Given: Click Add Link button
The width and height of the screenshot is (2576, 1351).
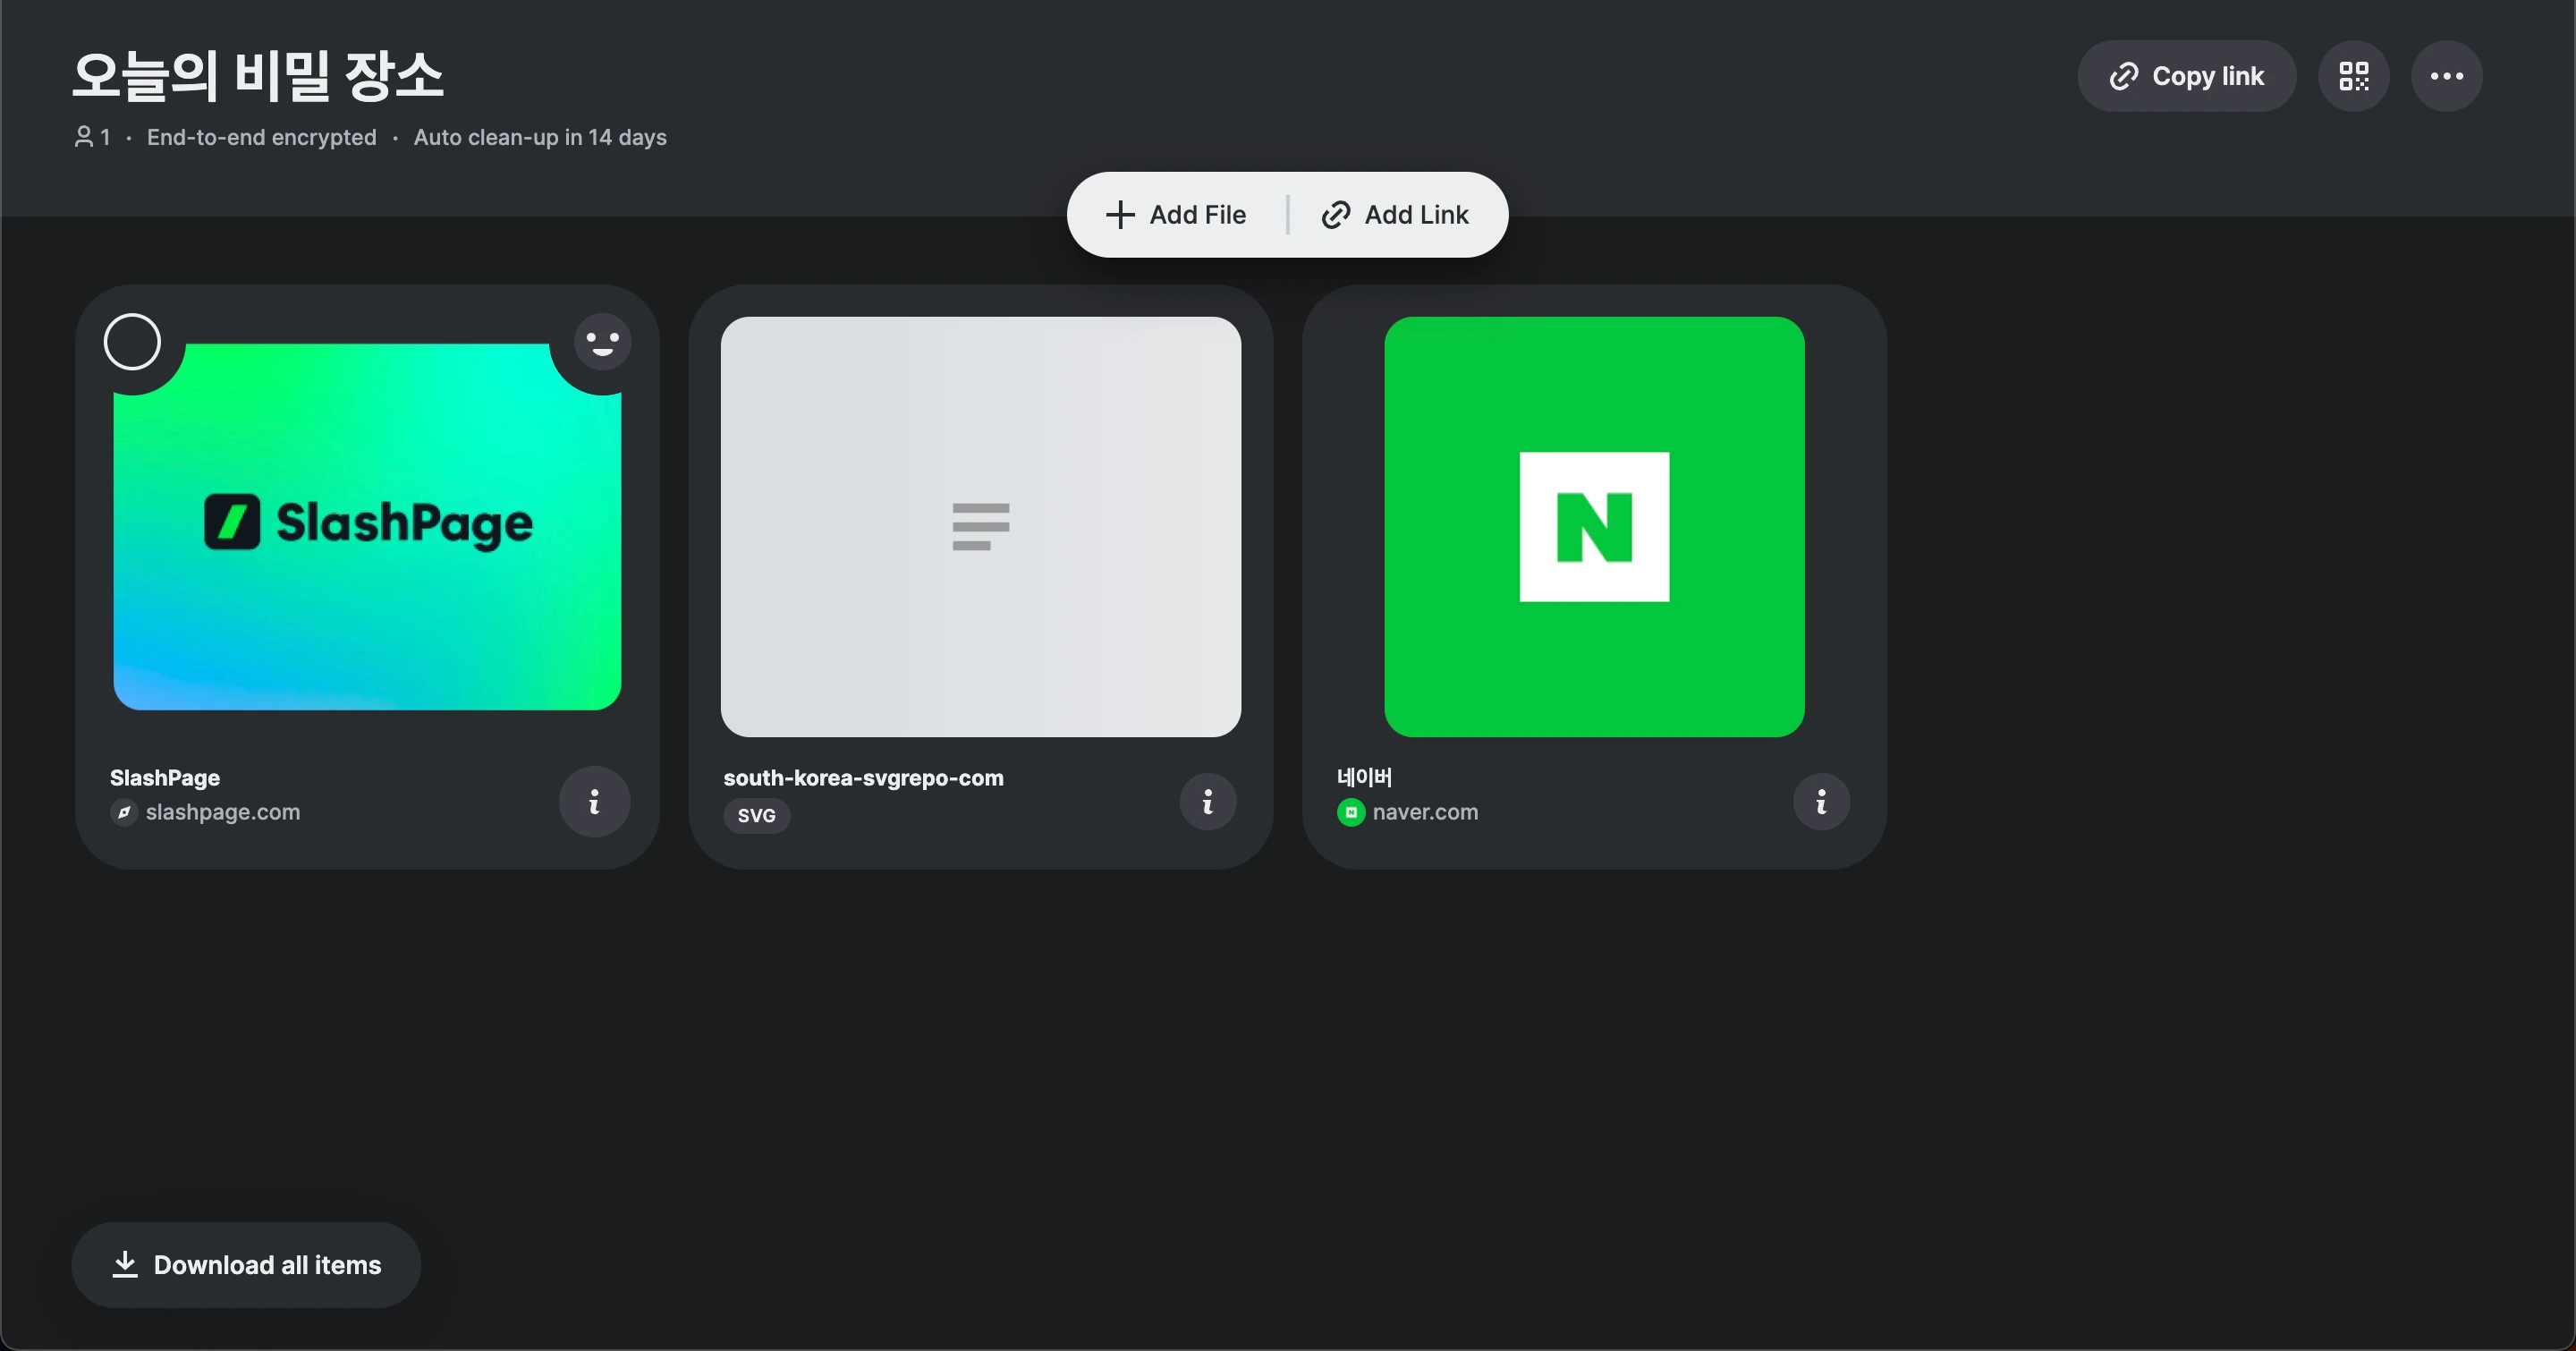Looking at the screenshot, I should click(1395, 215).
